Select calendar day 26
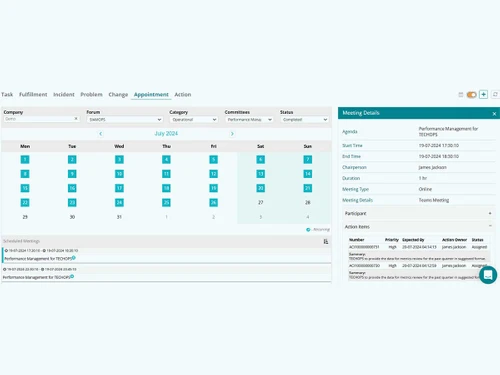This screenshot has width=500, height=375. point(214,202)
